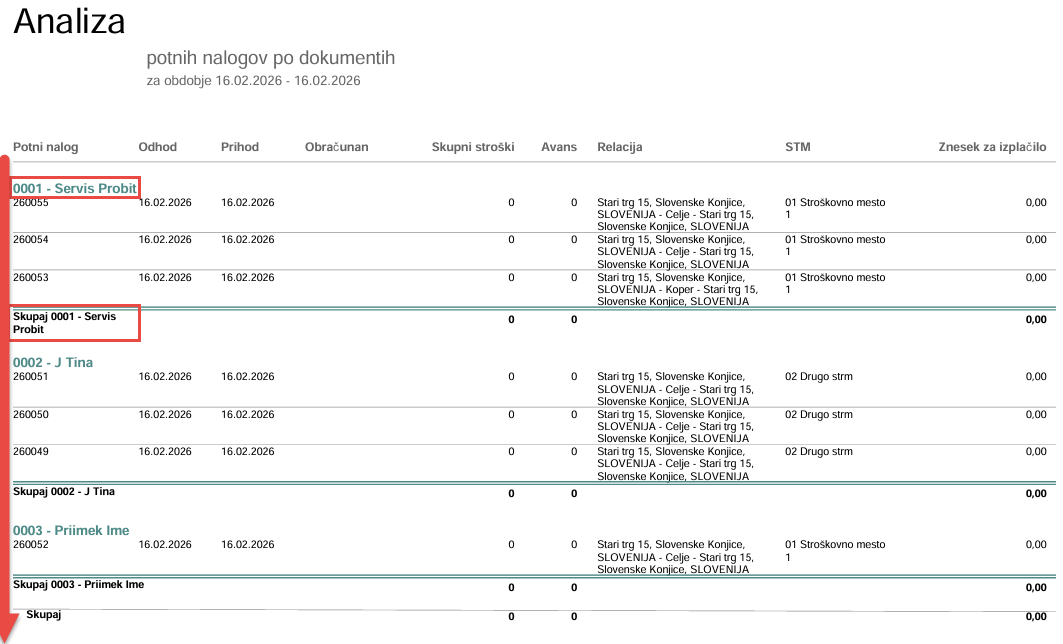The height and width of the screenshot is (644, 1063).
Task: Open group heading 0001 - Servis Probit
Action: click(x=75, y=188)
